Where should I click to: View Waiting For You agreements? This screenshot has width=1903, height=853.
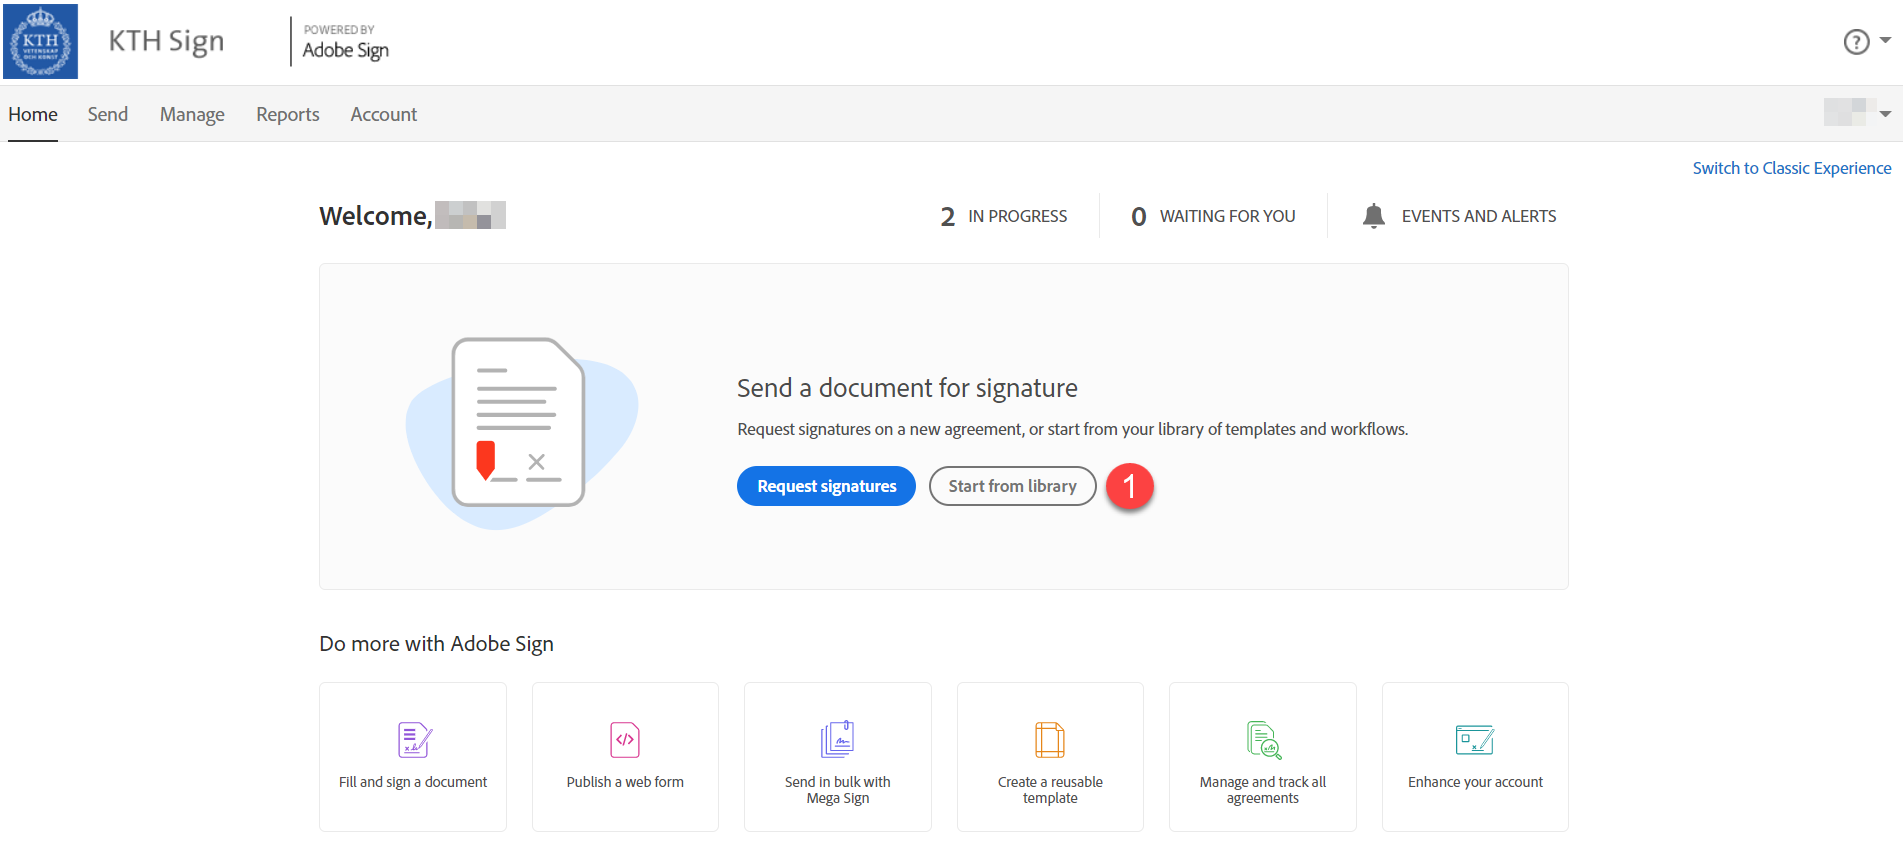pyautogui.click(x=1213, y=216)
